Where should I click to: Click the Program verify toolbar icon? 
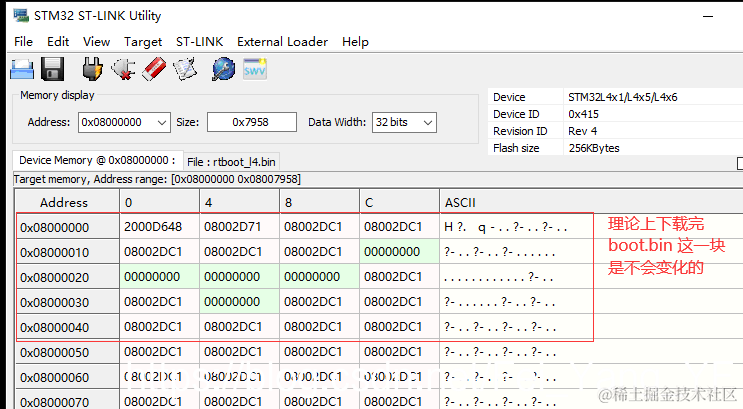185,69
